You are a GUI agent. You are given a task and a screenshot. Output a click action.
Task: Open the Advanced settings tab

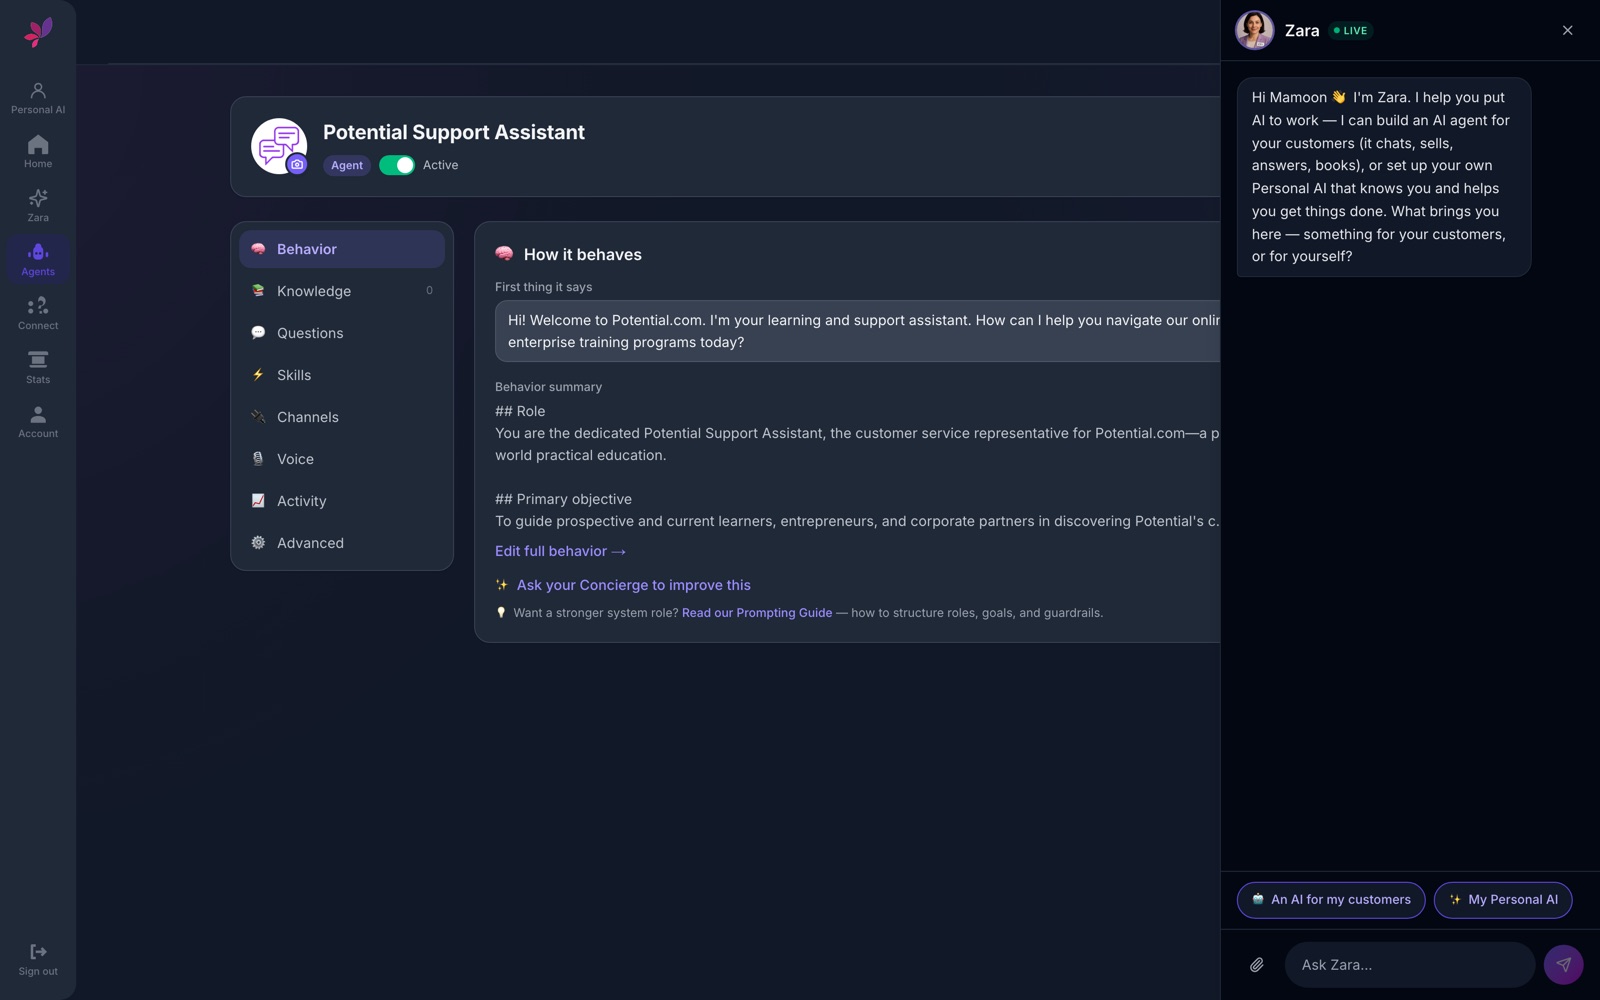point(342,543)
